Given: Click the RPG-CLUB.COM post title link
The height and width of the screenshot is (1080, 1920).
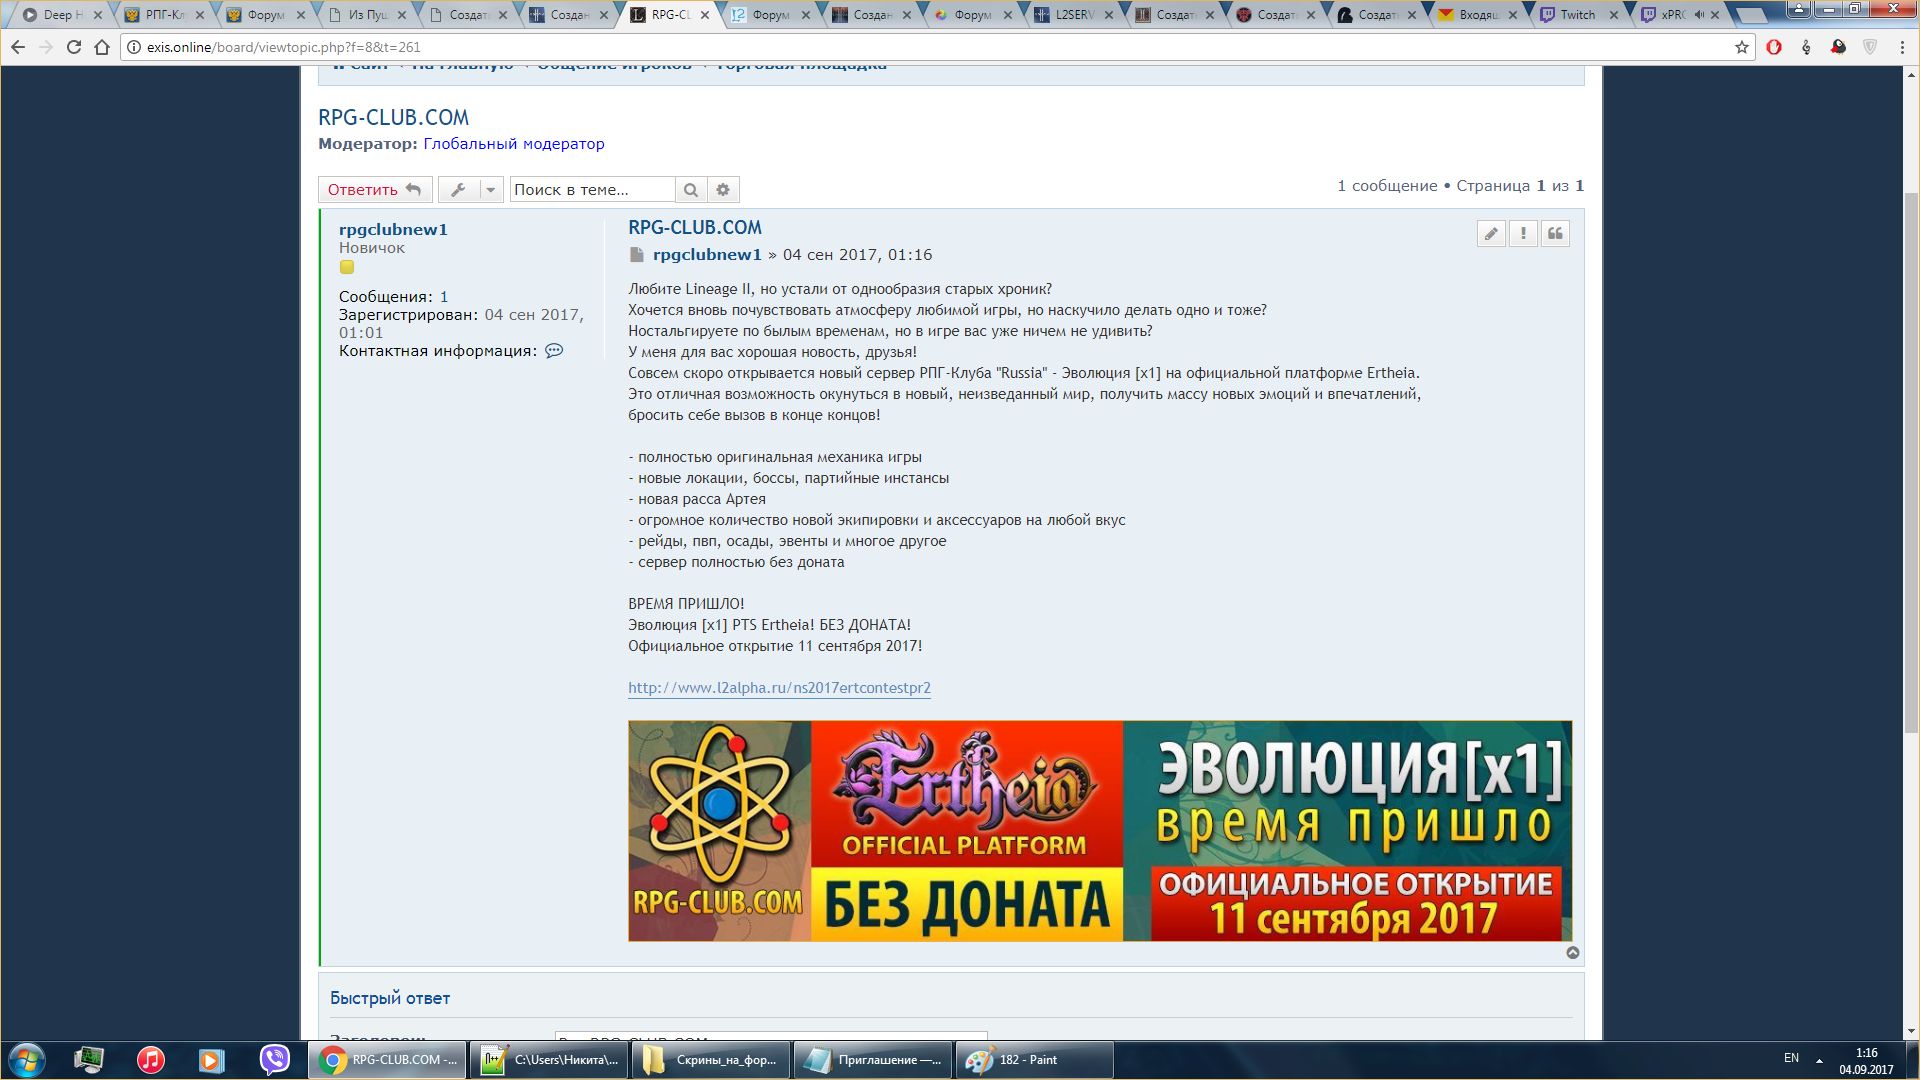Looking at the screenshot, I should coord(695,227).
